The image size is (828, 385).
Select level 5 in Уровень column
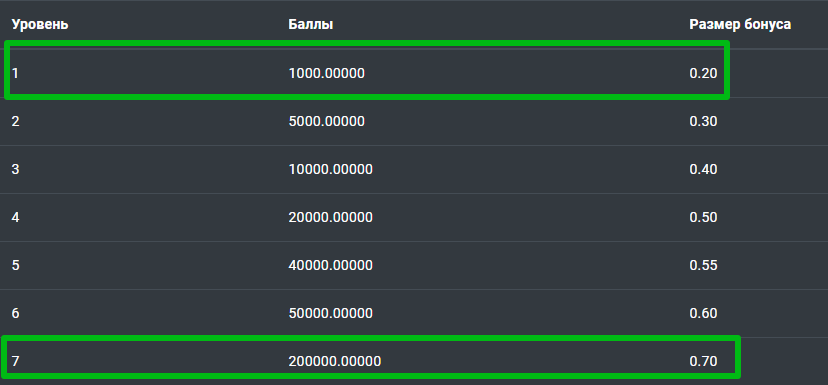coord(15,265)
